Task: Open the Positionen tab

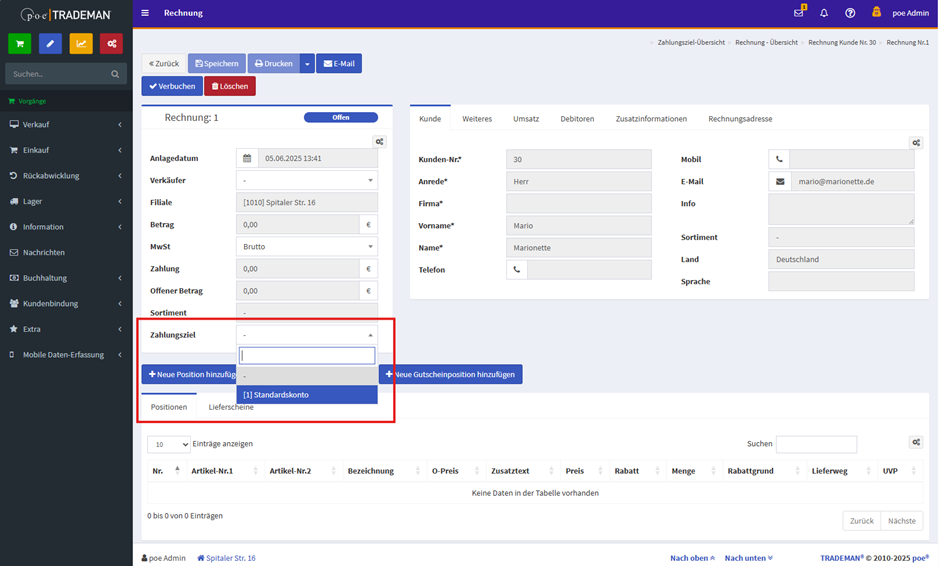Action: pyautogui.click(x=169, y=407)
